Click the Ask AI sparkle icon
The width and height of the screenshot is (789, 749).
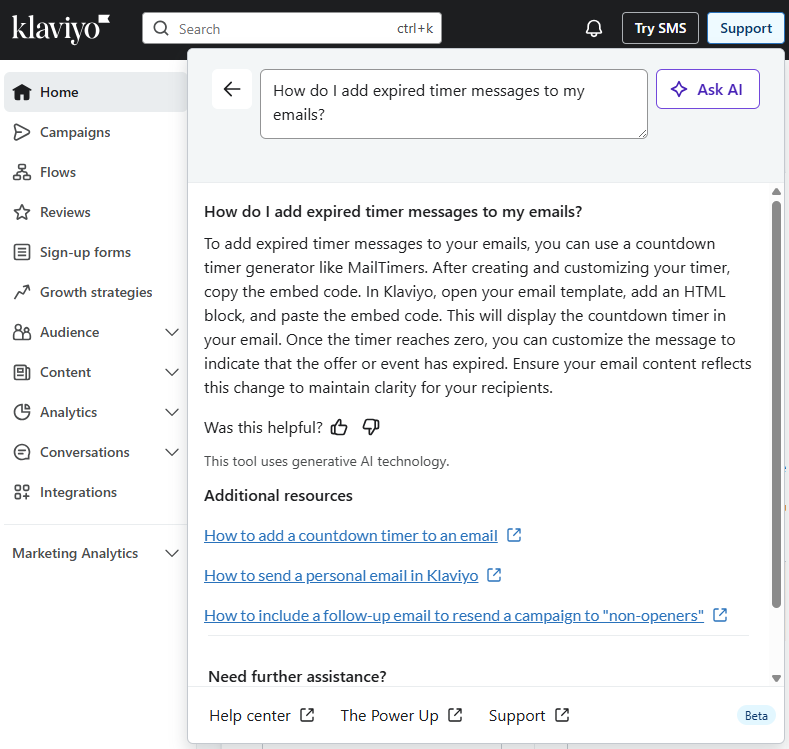[679, 89]
